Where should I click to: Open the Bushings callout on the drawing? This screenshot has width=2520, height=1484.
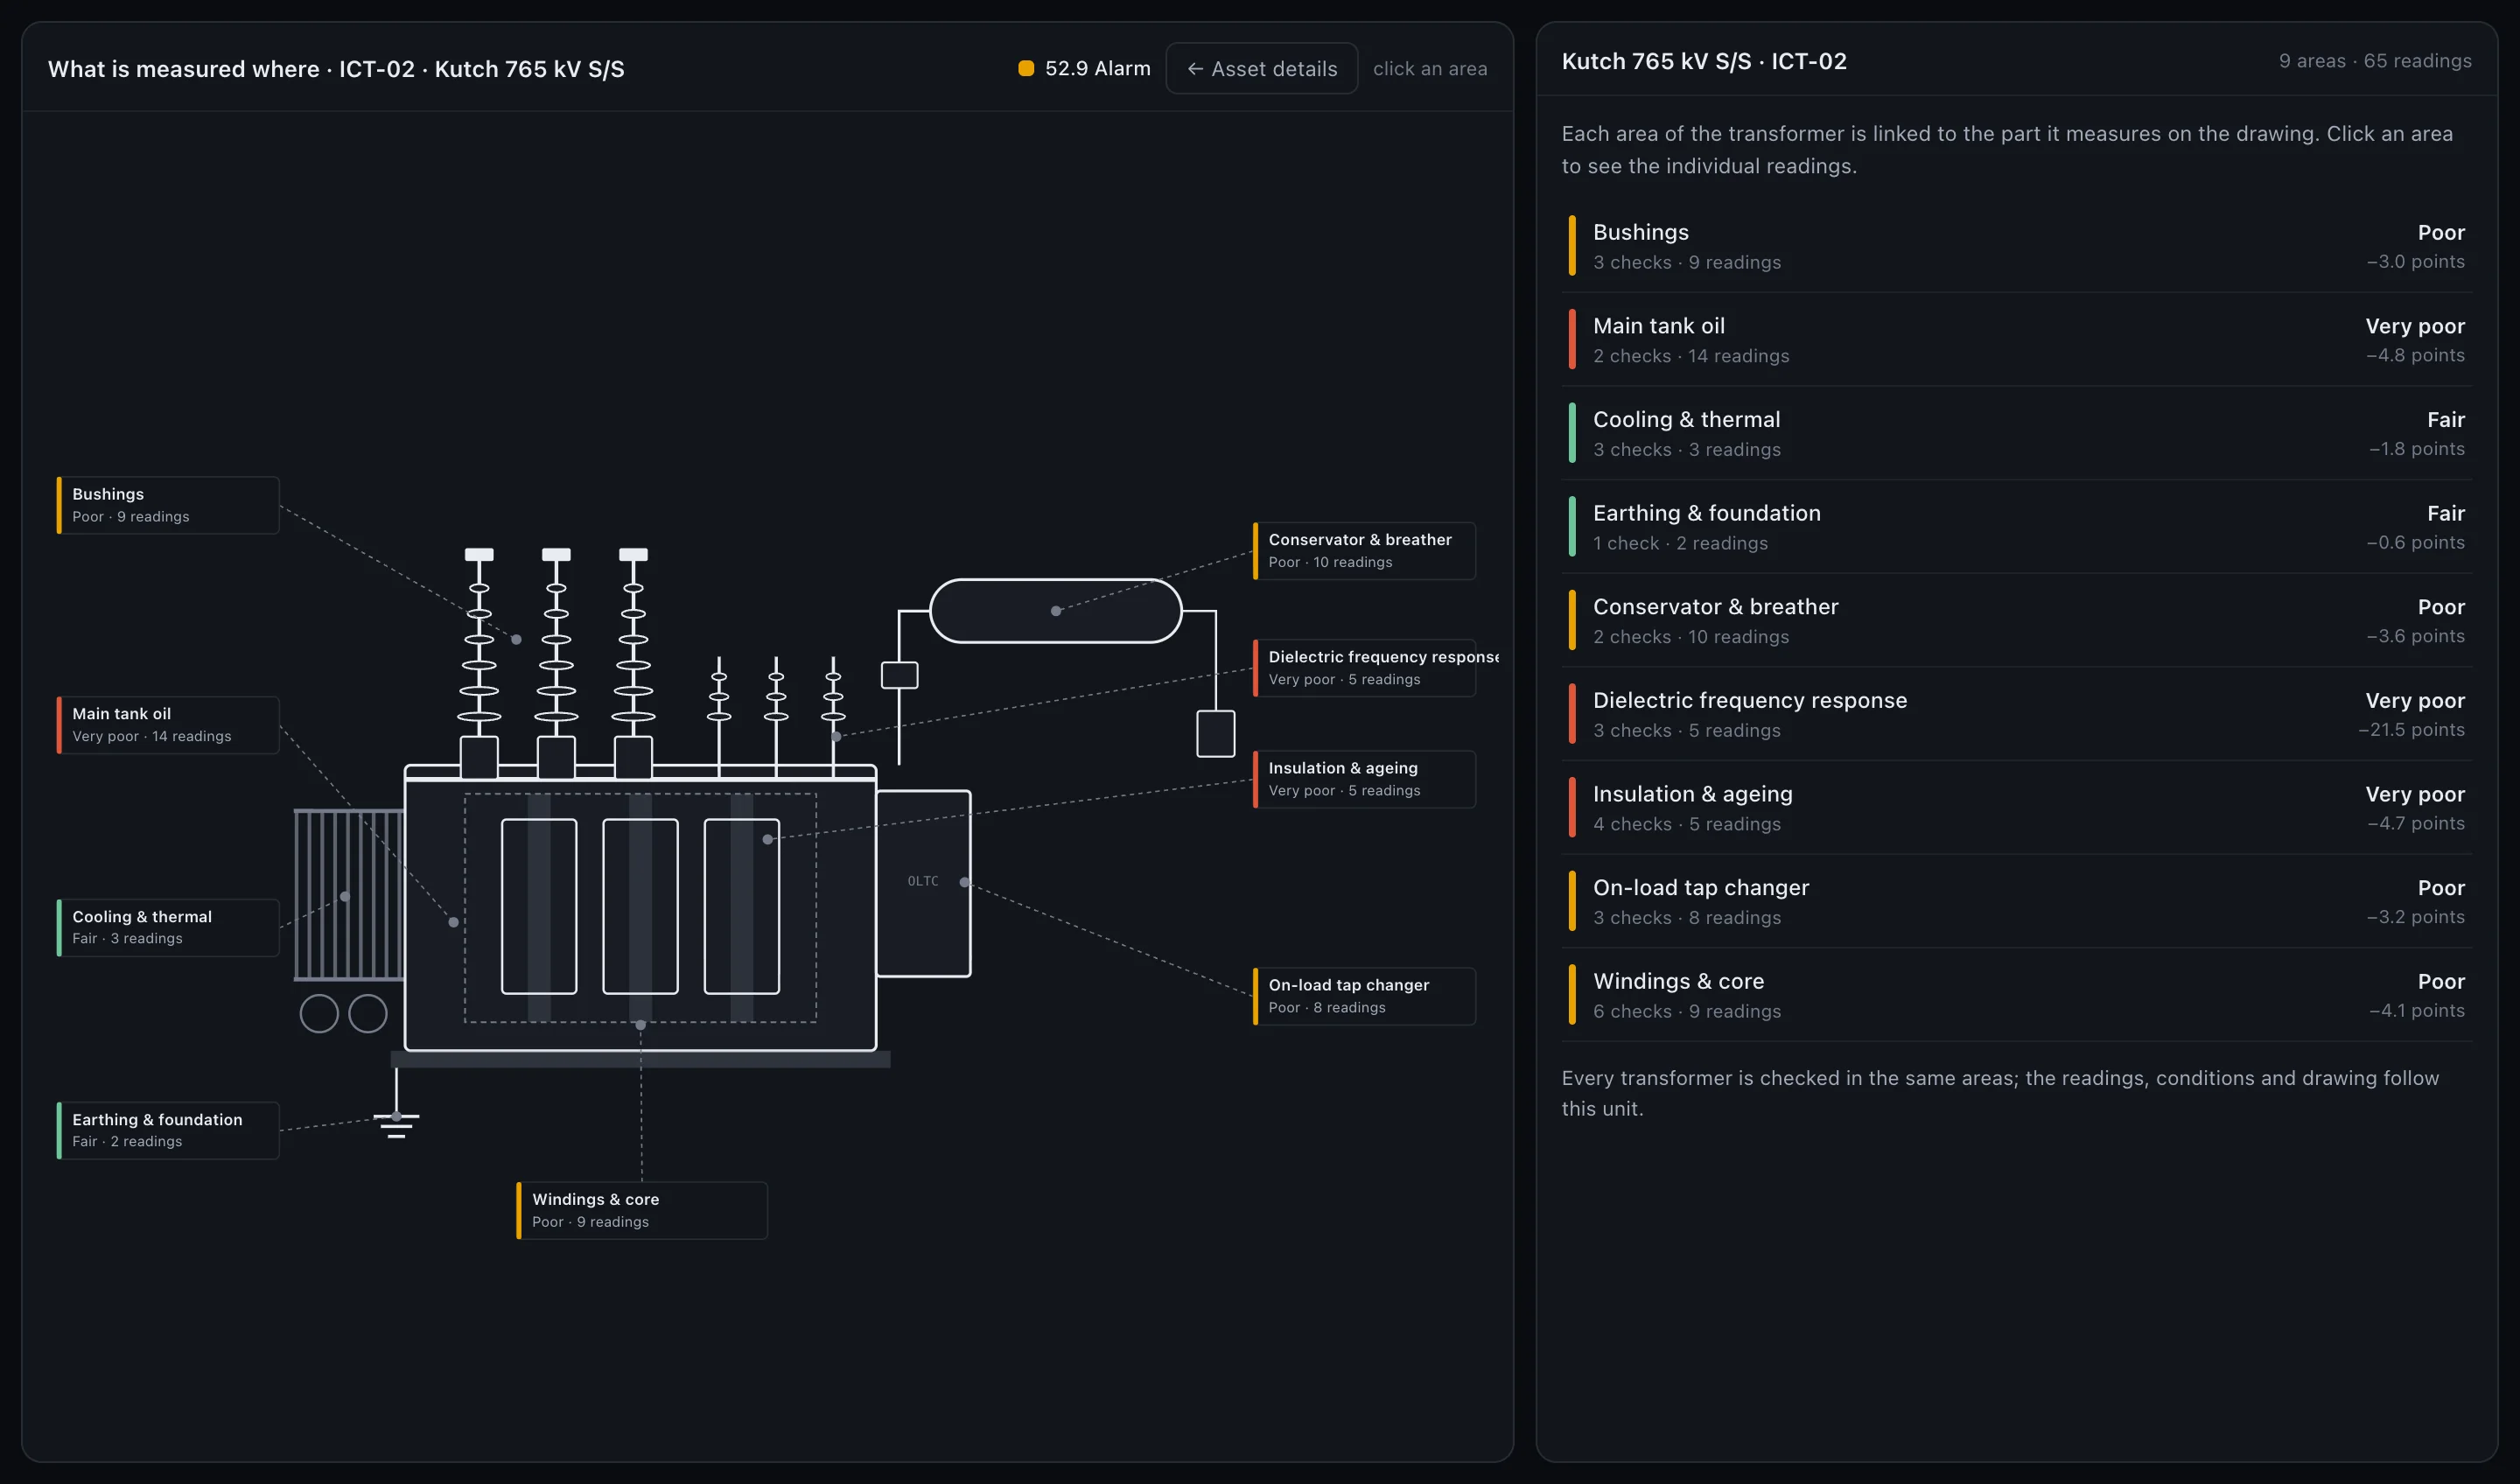point(168,505)
